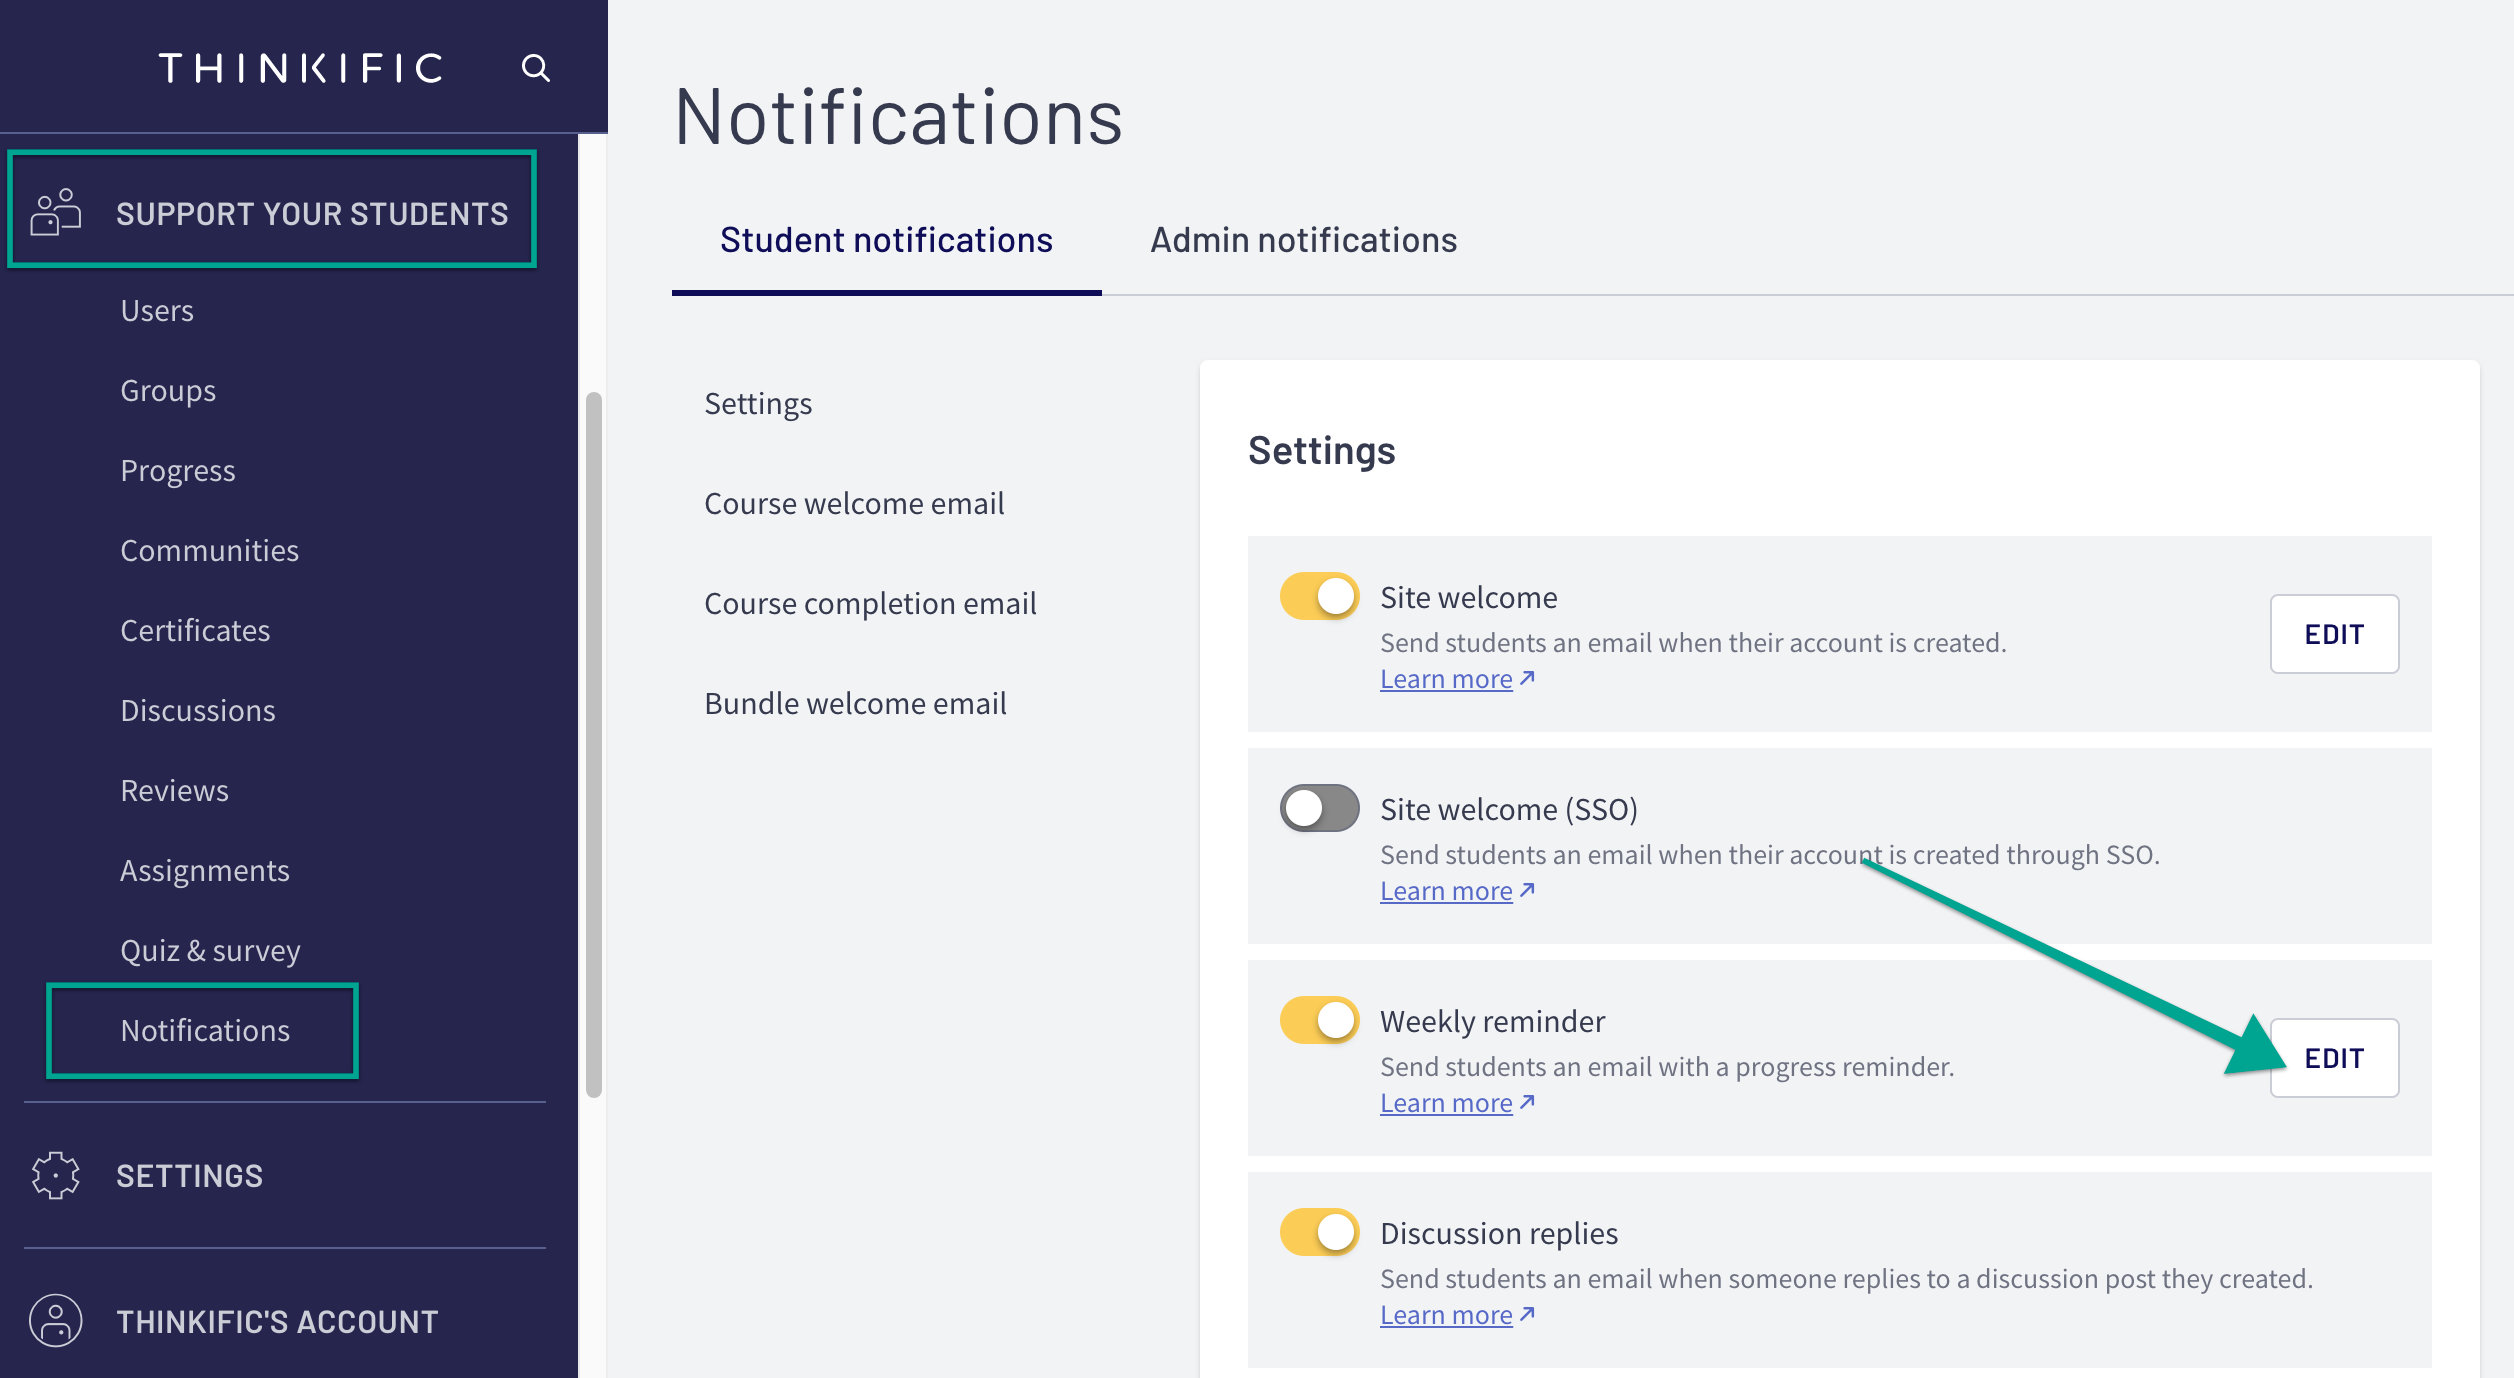Viewport: 2514px width, 1378px height.
Task: Select the Student notifications tab
Action: (x=886, y=240)
